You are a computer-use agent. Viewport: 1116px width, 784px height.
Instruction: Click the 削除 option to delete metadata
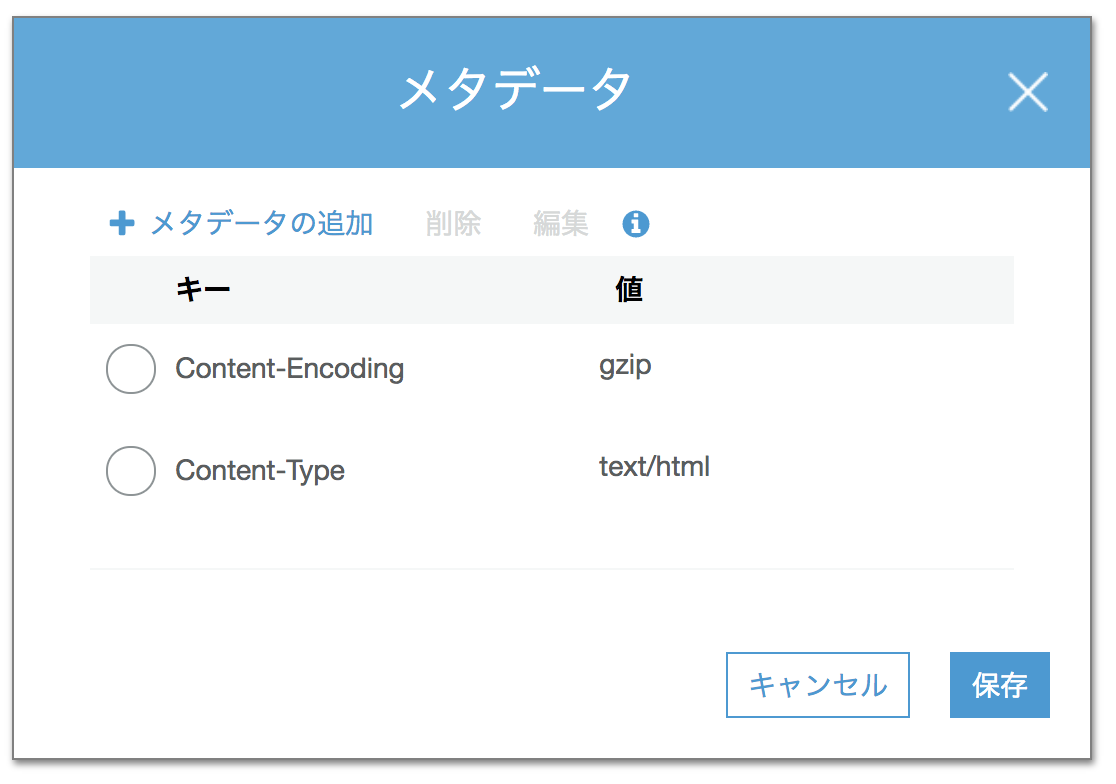(453, 223)
